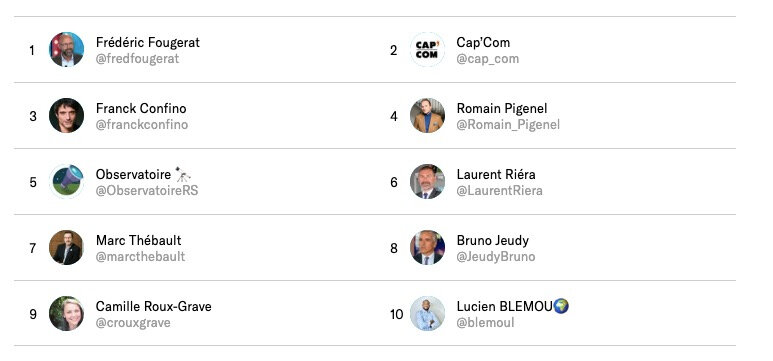773x361 pixels.
Task: Click the @Romain_Pigenel handle
Action: 508,125
